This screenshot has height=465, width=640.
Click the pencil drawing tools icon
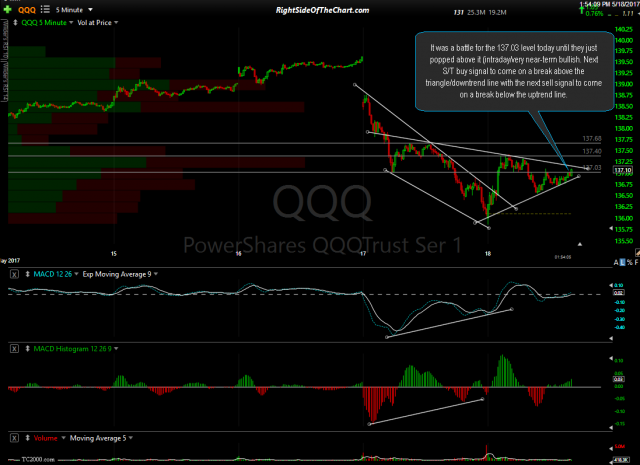pos(637,253)
